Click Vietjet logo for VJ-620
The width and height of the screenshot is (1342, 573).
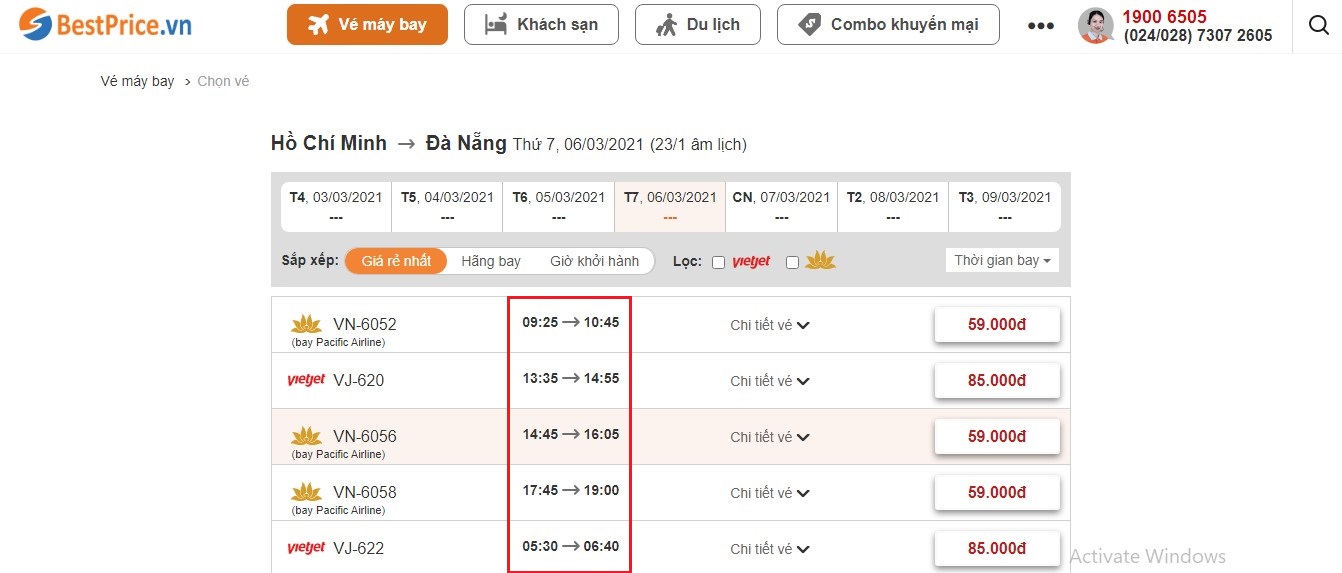point(306,380)
